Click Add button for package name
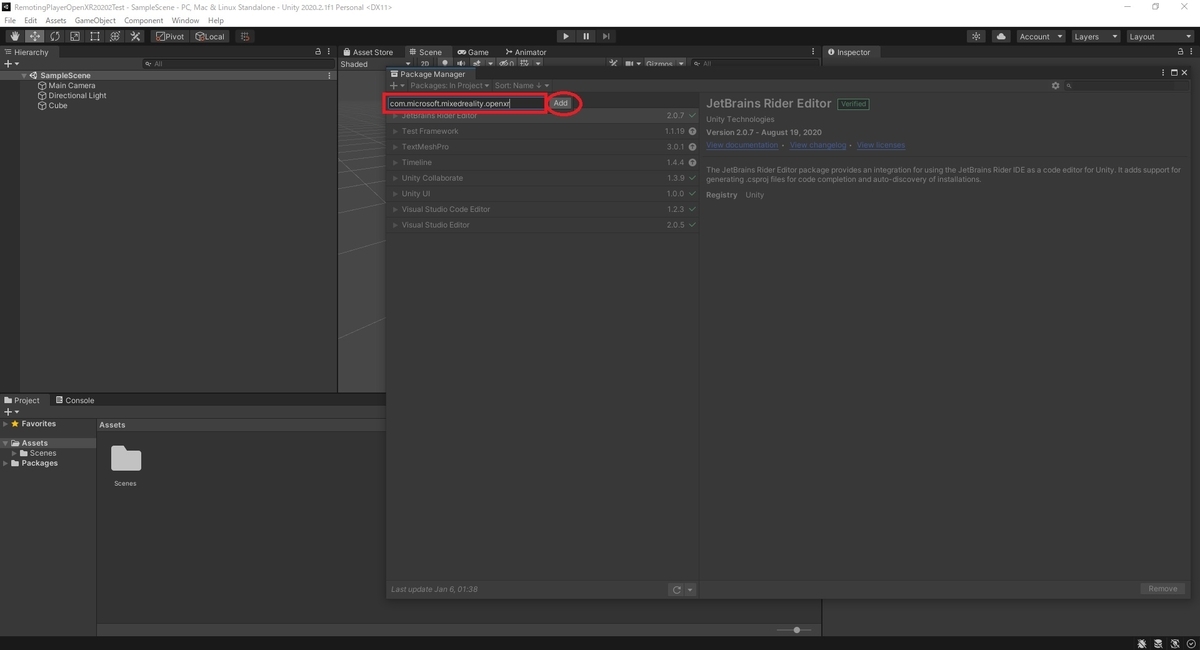 [560, 103]
